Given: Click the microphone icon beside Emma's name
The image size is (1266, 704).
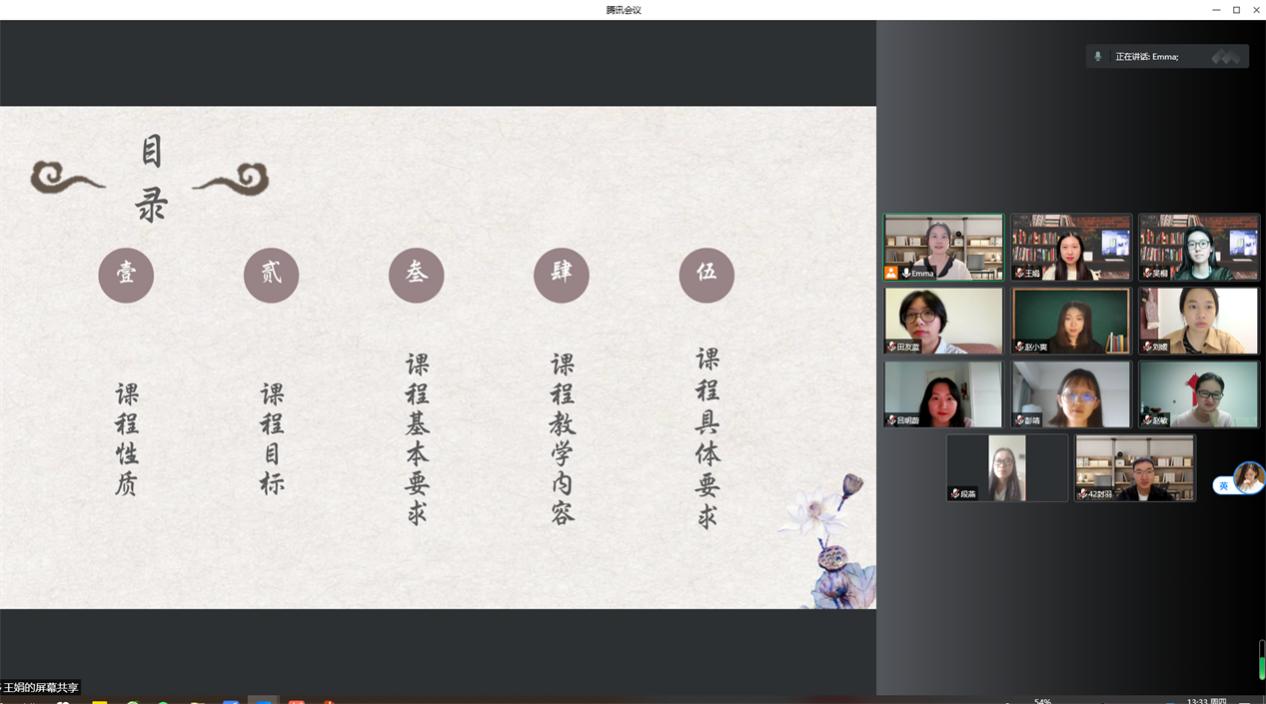Looking at the screenshot, I should click(905, 273).
